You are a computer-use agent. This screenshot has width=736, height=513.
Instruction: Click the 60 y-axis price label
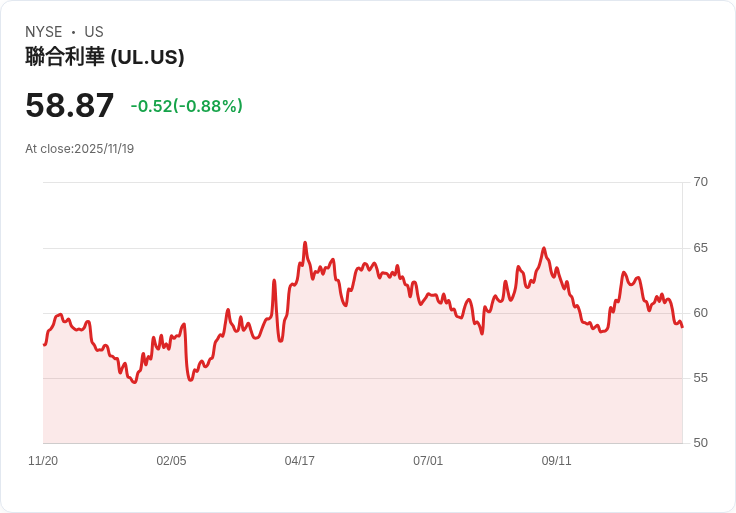pos(700,313)
